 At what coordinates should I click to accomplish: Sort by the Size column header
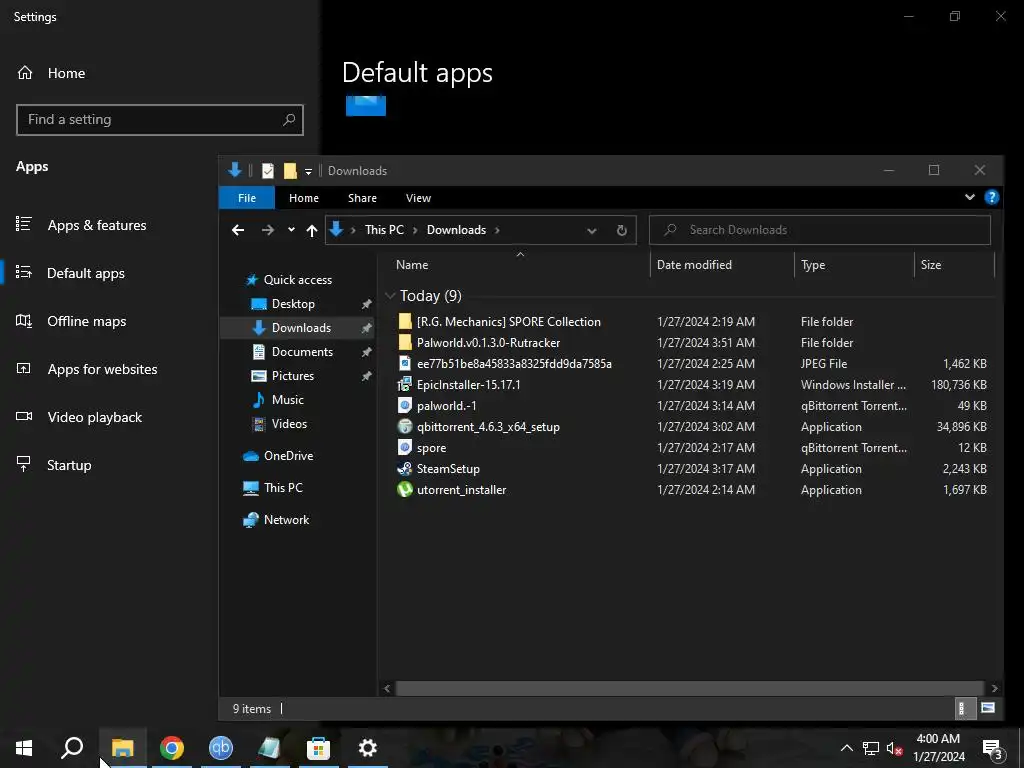click(x=931, y=264)
